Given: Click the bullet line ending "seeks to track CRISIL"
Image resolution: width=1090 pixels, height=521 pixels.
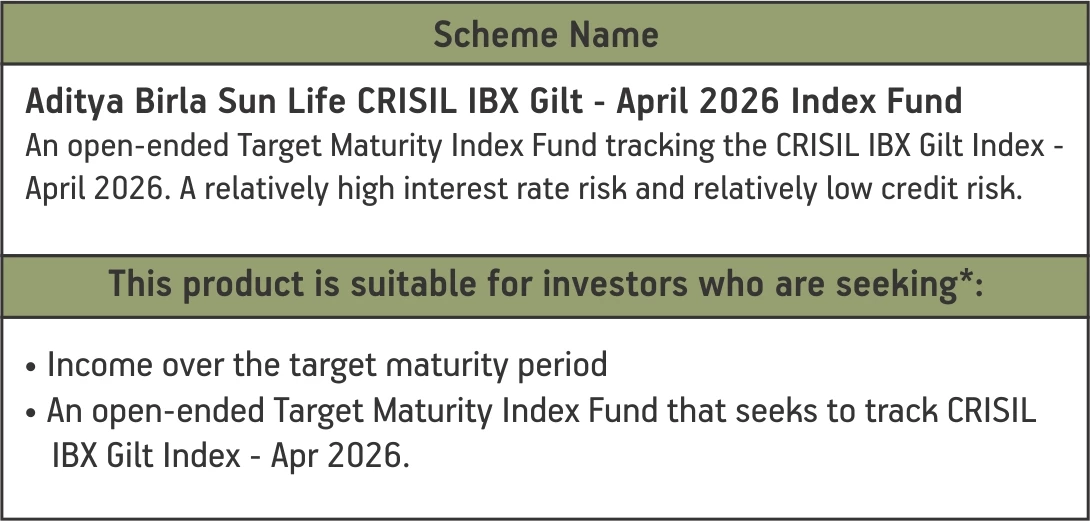Looking at the screenshot, I should (540, 410).
